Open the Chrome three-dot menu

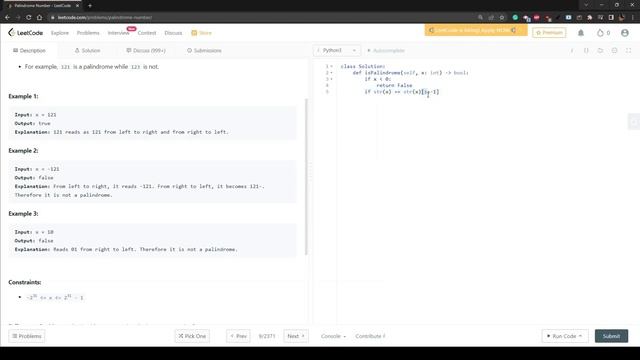(x=633, y=18)
